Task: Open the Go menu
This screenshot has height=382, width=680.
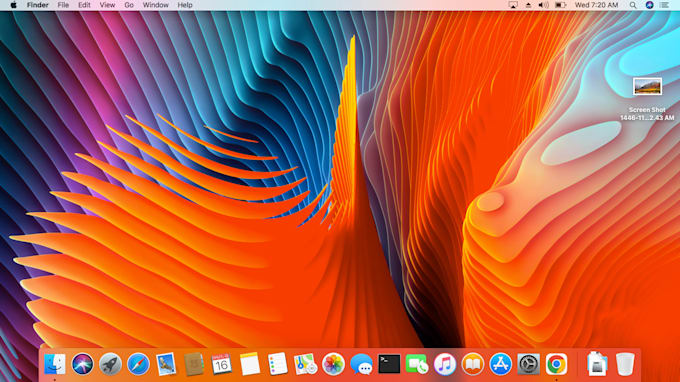Action: pyautogui.click(x=129, y=5)
